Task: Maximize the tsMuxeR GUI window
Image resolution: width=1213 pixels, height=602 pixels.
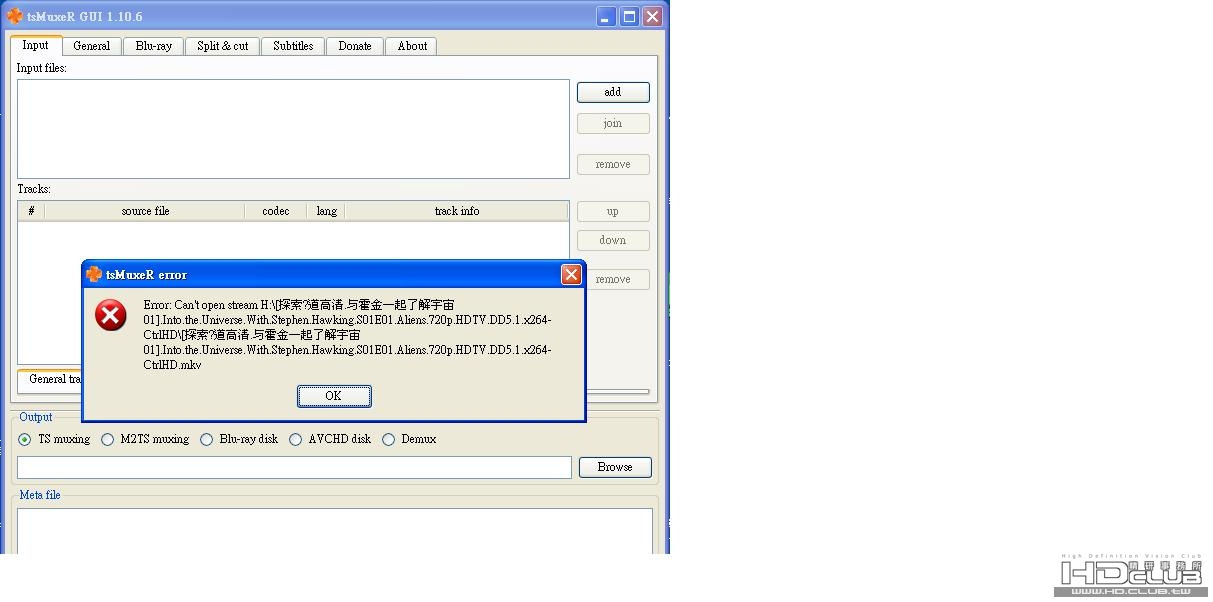Action: pyautogui.click(x=629, y=16)
